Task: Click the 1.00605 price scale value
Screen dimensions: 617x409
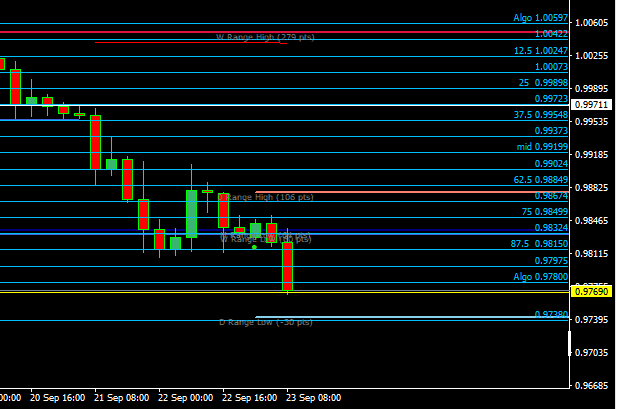Action: (591, 23)
